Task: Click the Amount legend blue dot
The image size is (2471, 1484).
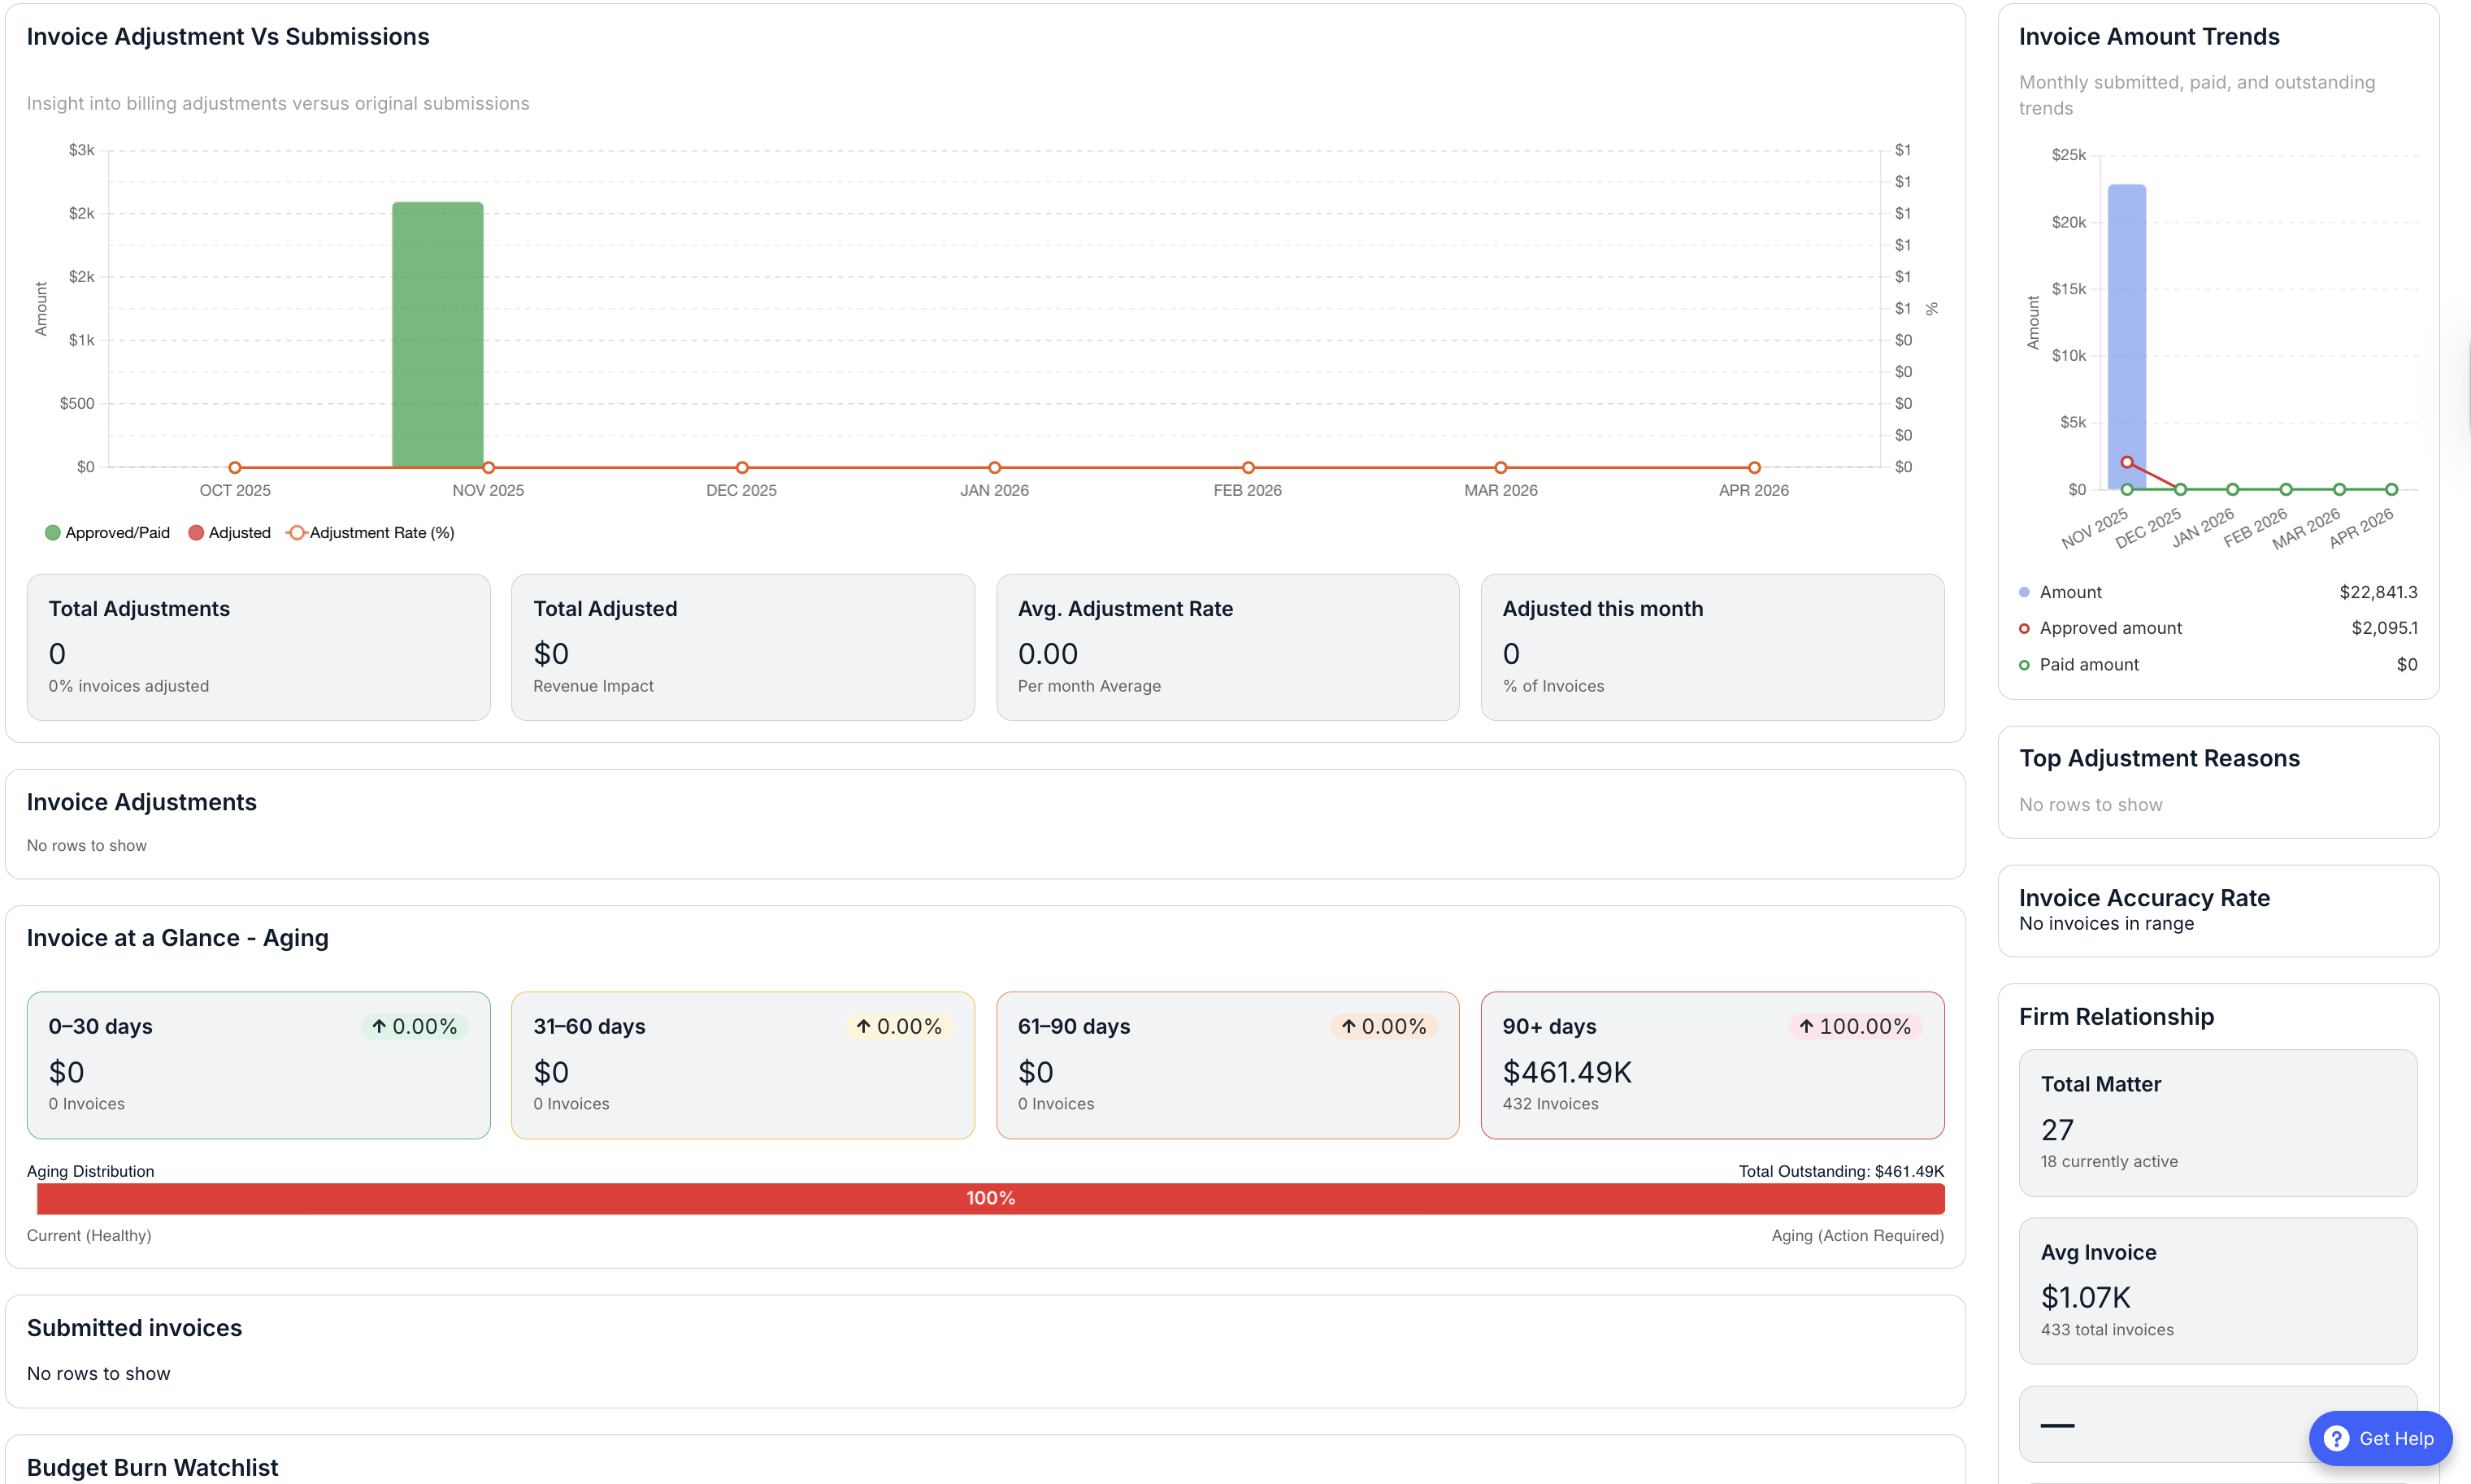Action: (2024, 592)
